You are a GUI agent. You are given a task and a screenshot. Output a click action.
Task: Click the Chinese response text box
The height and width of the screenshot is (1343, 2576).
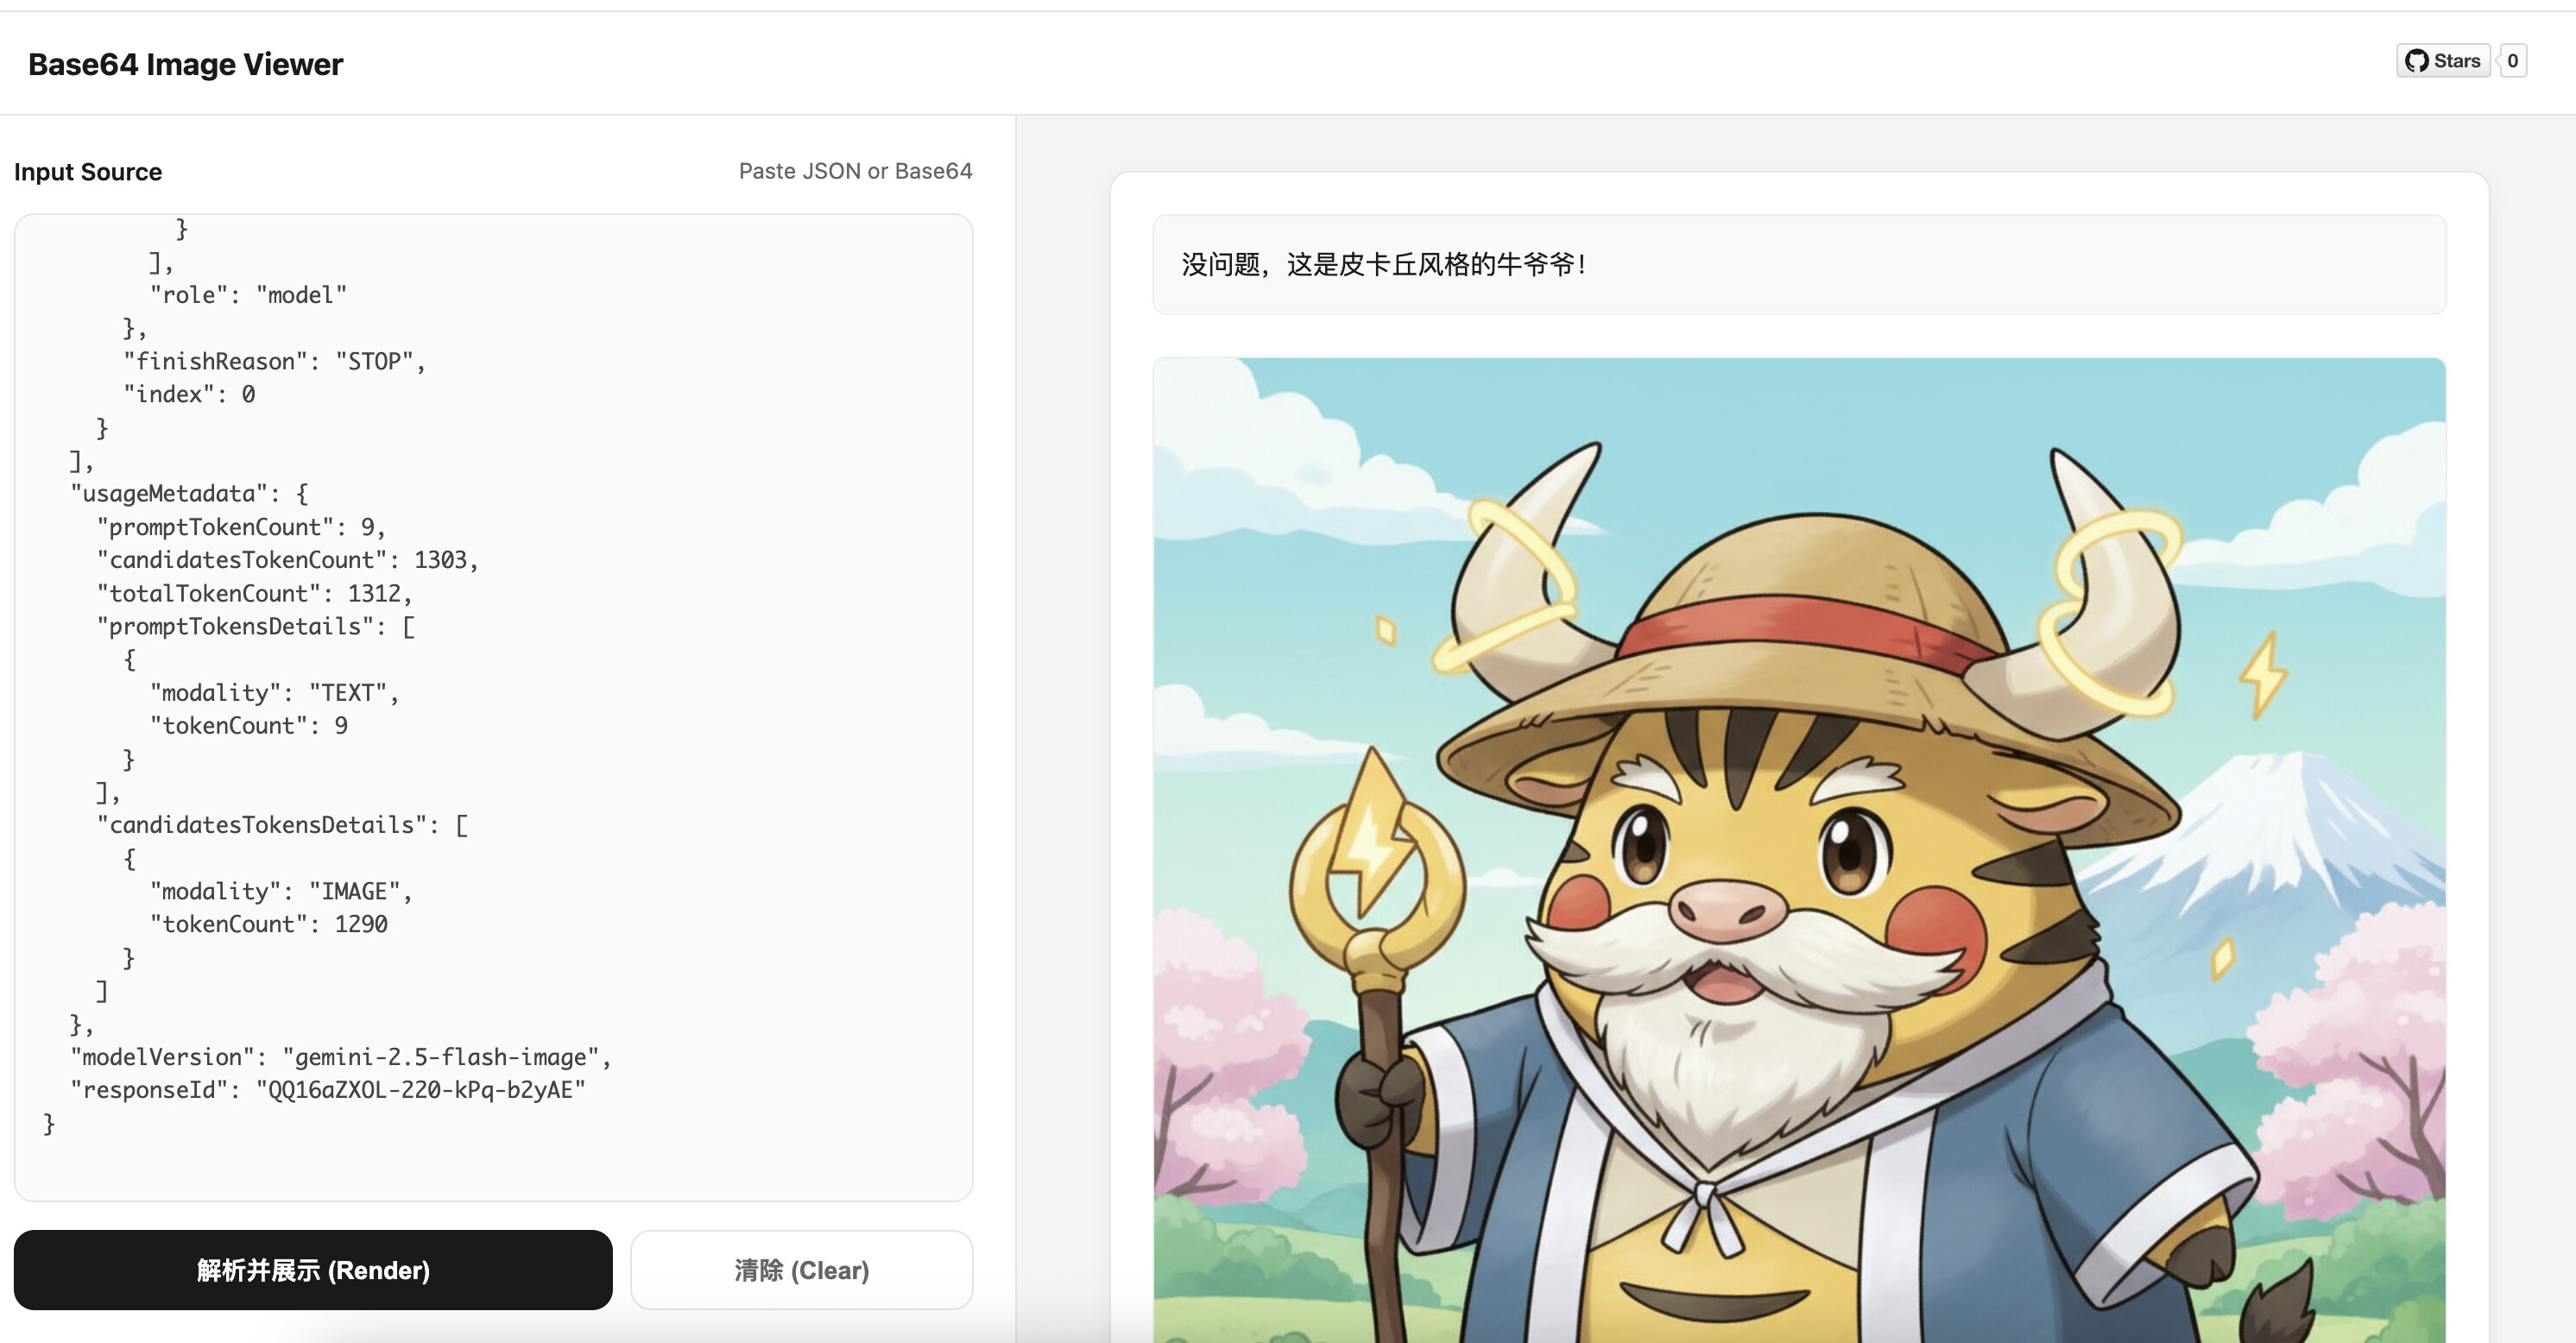coord(1798,264)
